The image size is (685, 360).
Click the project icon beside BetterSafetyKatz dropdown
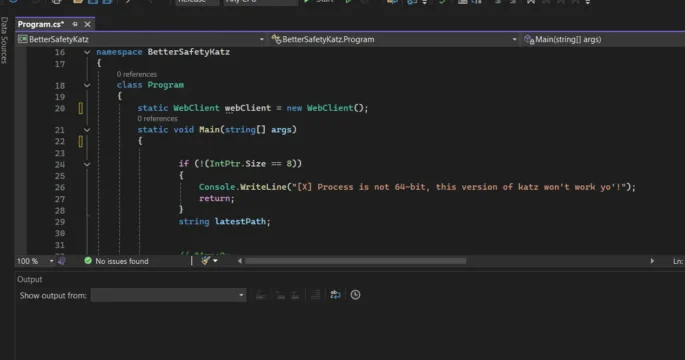click(22, 39)
